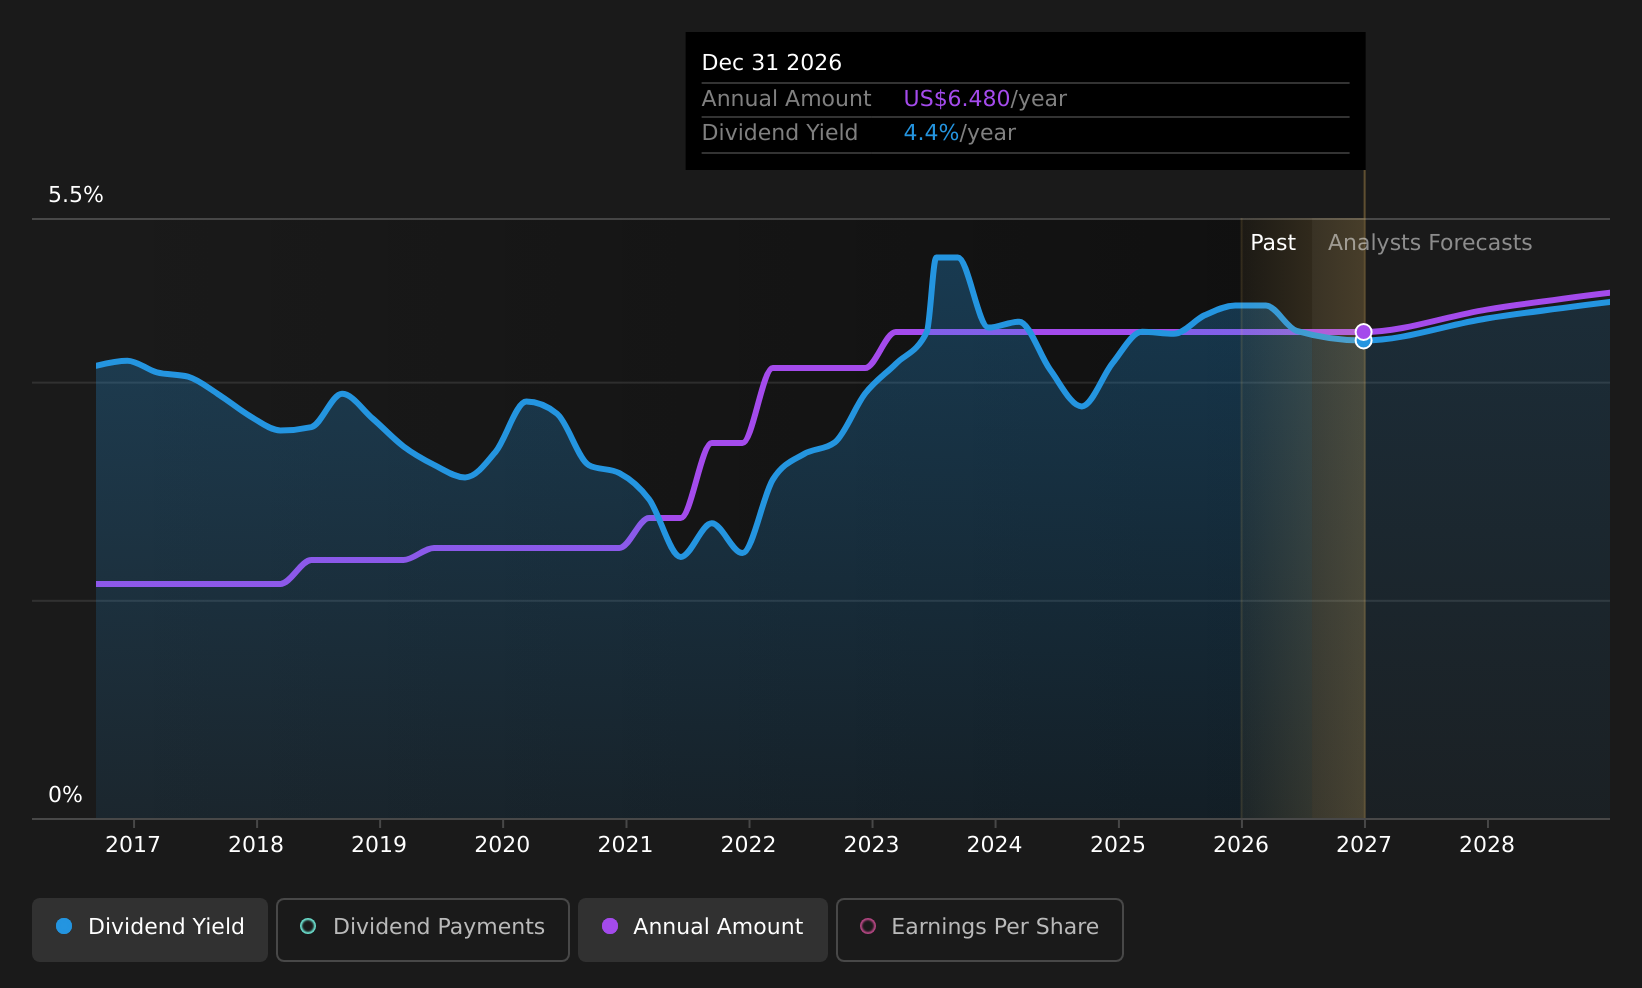Click the 2021 x-axis label
This screenshot has height=988, width=1642.
(x=625, y=845)
